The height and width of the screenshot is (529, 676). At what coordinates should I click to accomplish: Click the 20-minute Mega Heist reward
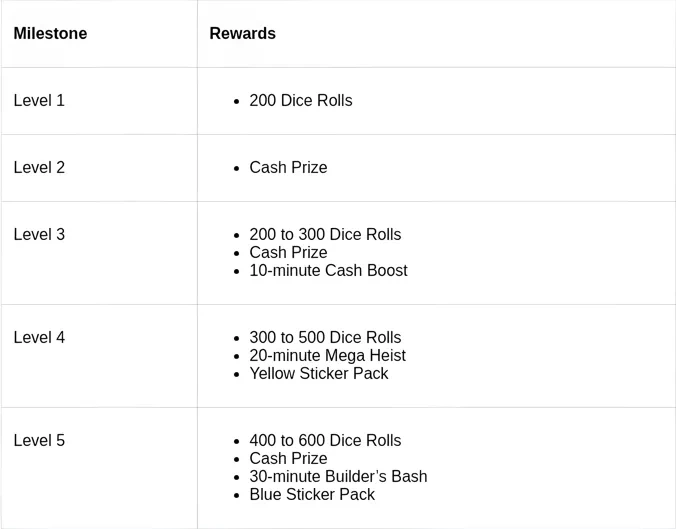click(327, 356)
